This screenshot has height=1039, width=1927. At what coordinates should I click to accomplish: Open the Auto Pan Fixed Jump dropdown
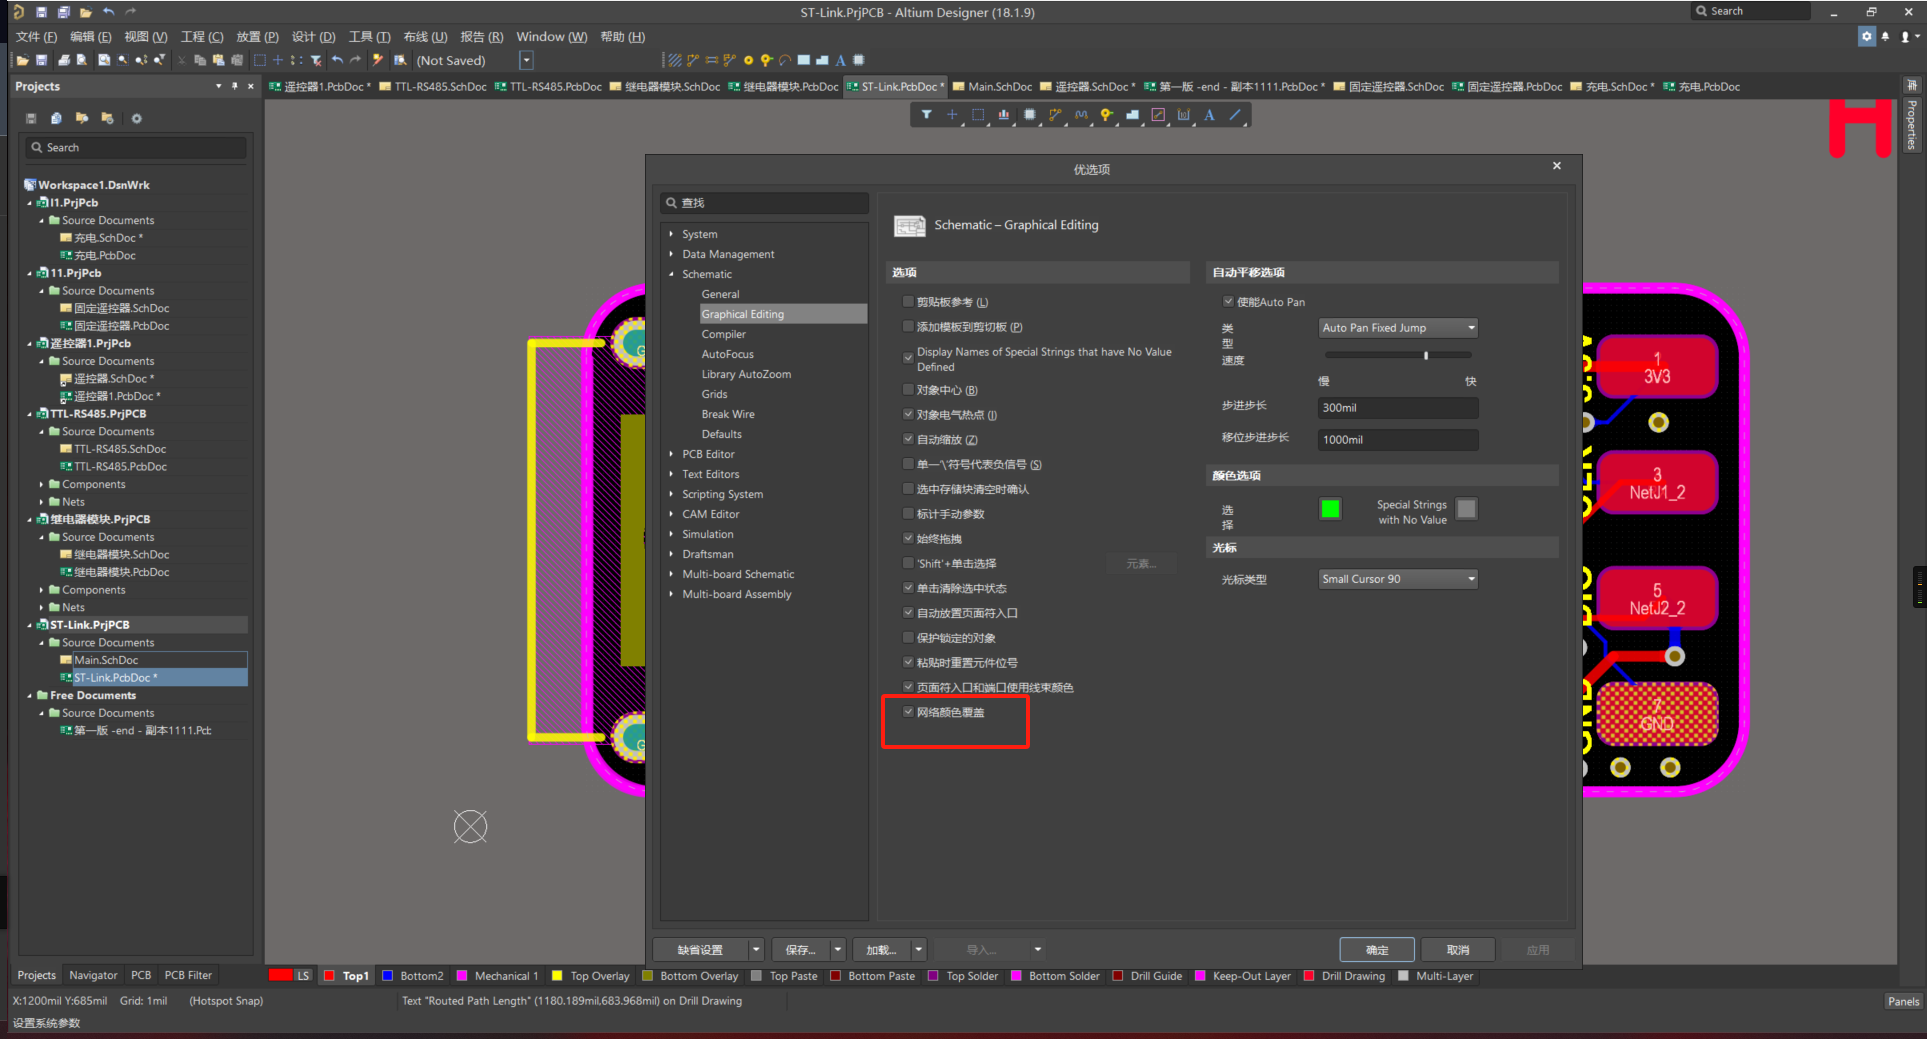point(1397,328)
